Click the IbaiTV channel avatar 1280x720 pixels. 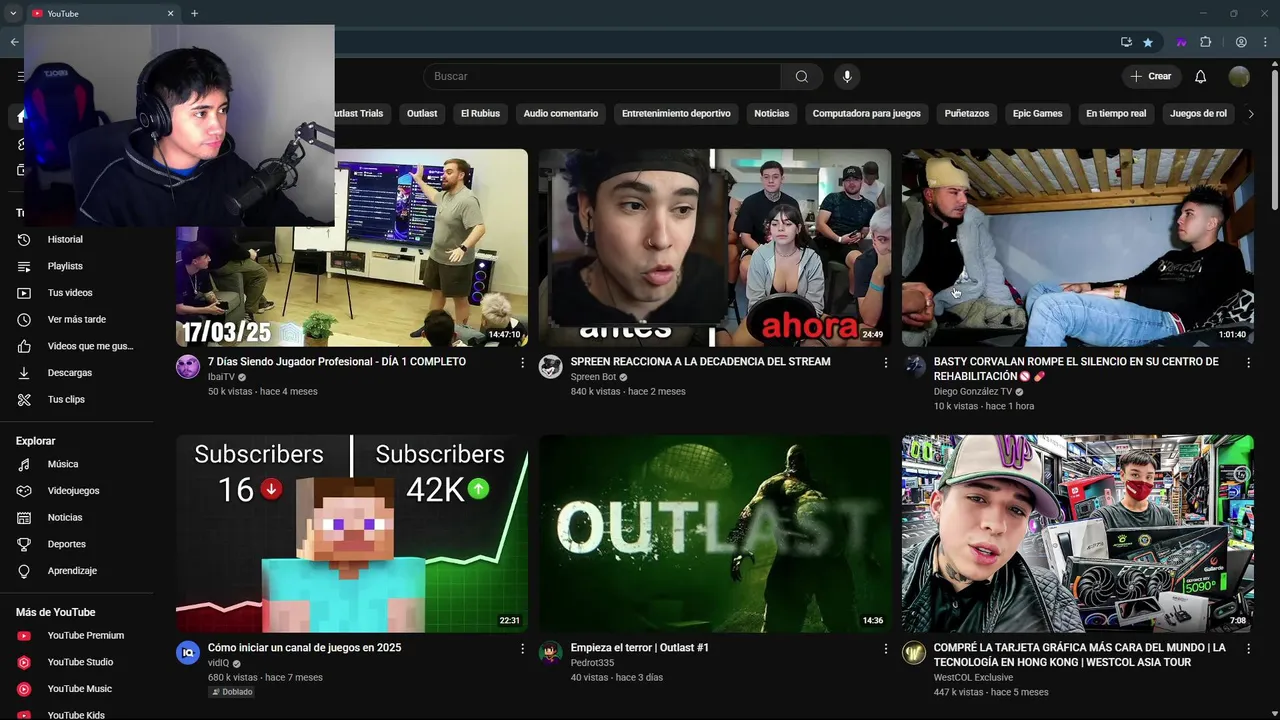coord(188,367)
